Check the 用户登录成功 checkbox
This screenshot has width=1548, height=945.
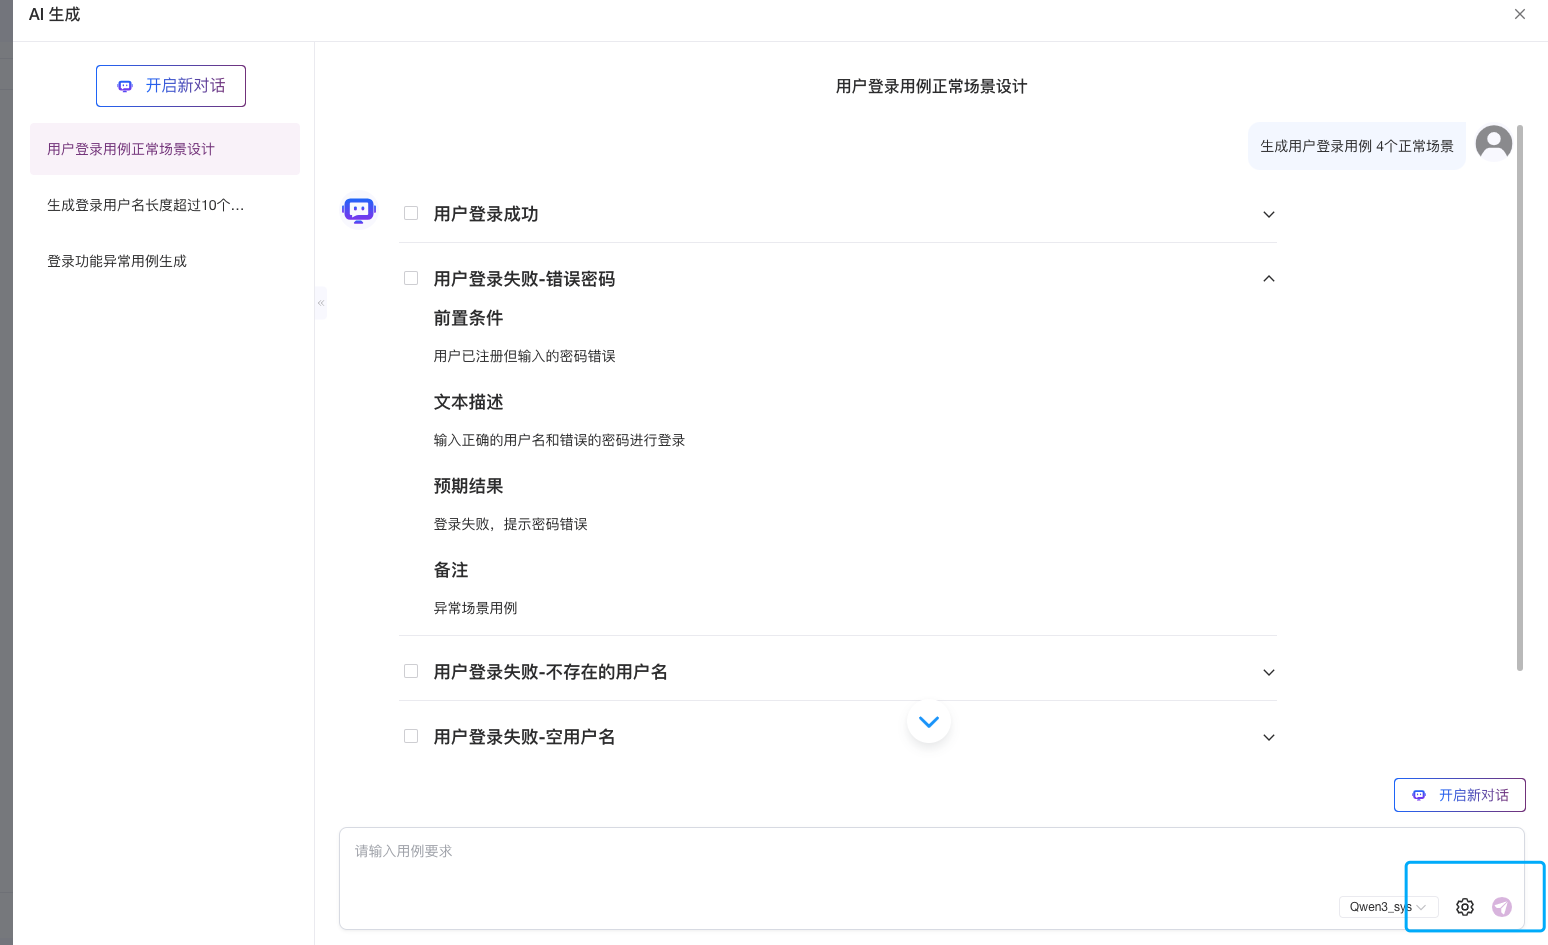(x=411, y=213)
